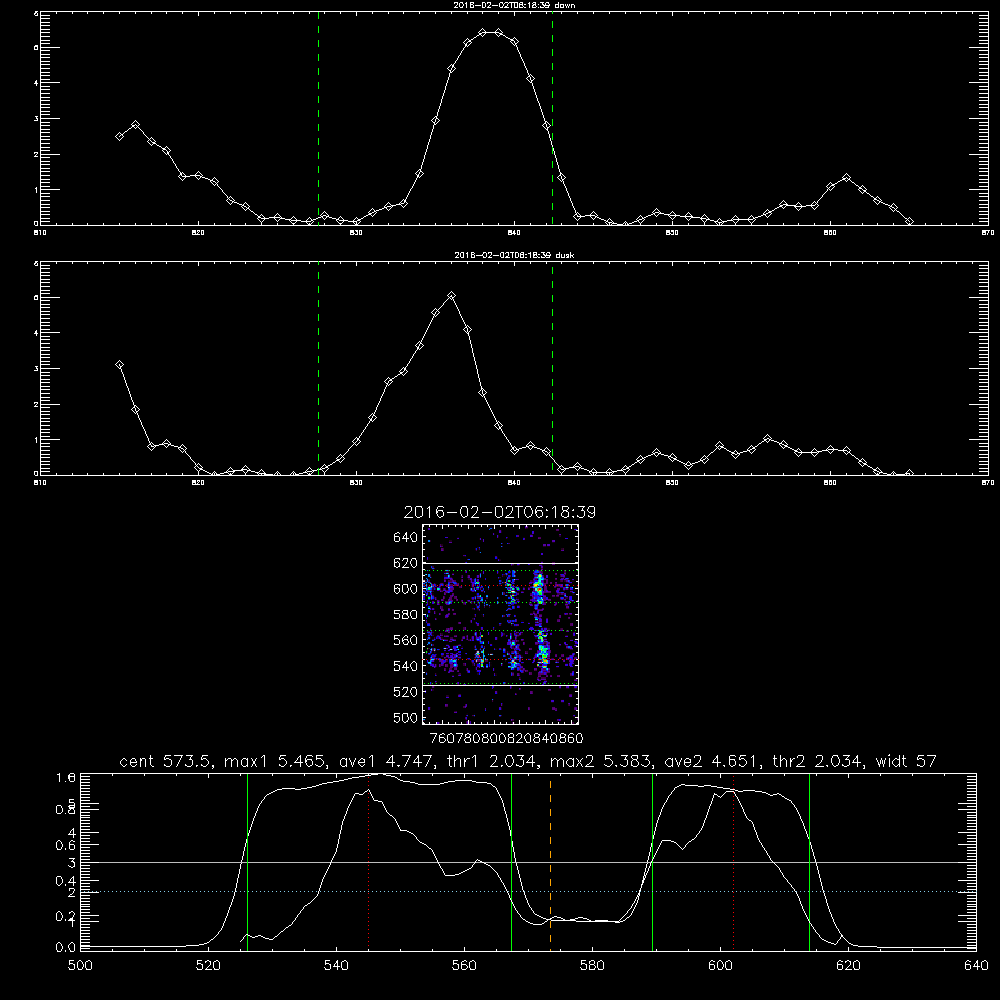Click the y-axis label '500' beside the spectrogram

point(405,718)
